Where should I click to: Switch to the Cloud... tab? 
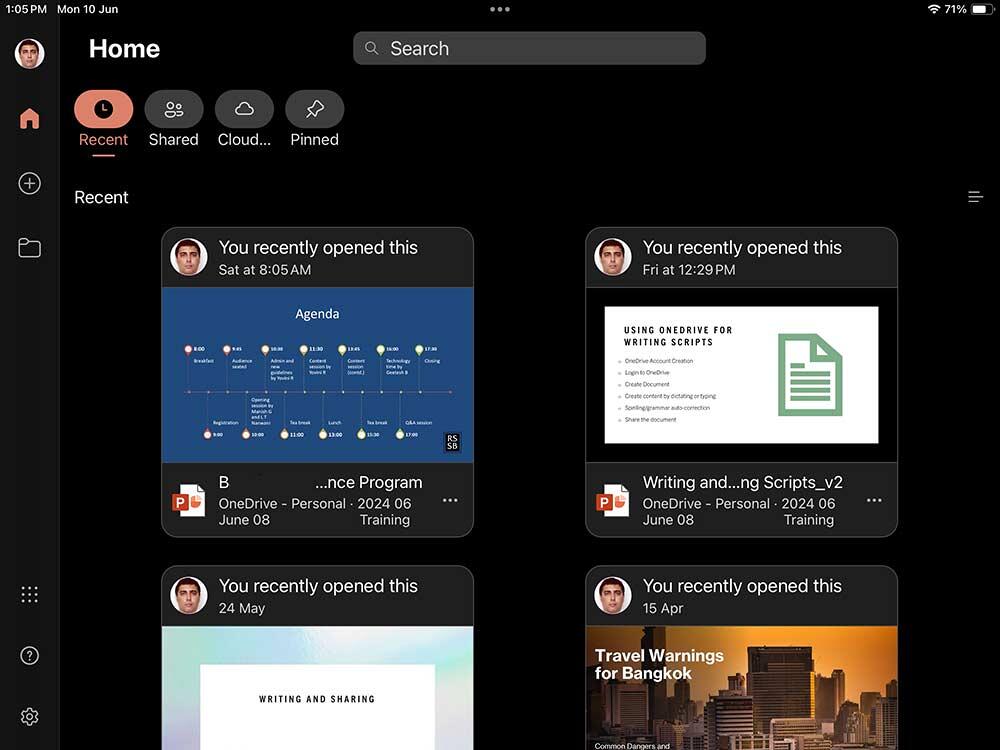click(244, 120)
